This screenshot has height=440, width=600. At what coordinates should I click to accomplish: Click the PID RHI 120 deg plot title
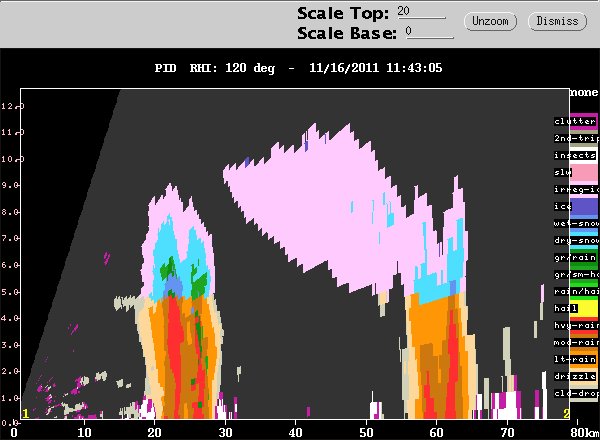(215, 68)
